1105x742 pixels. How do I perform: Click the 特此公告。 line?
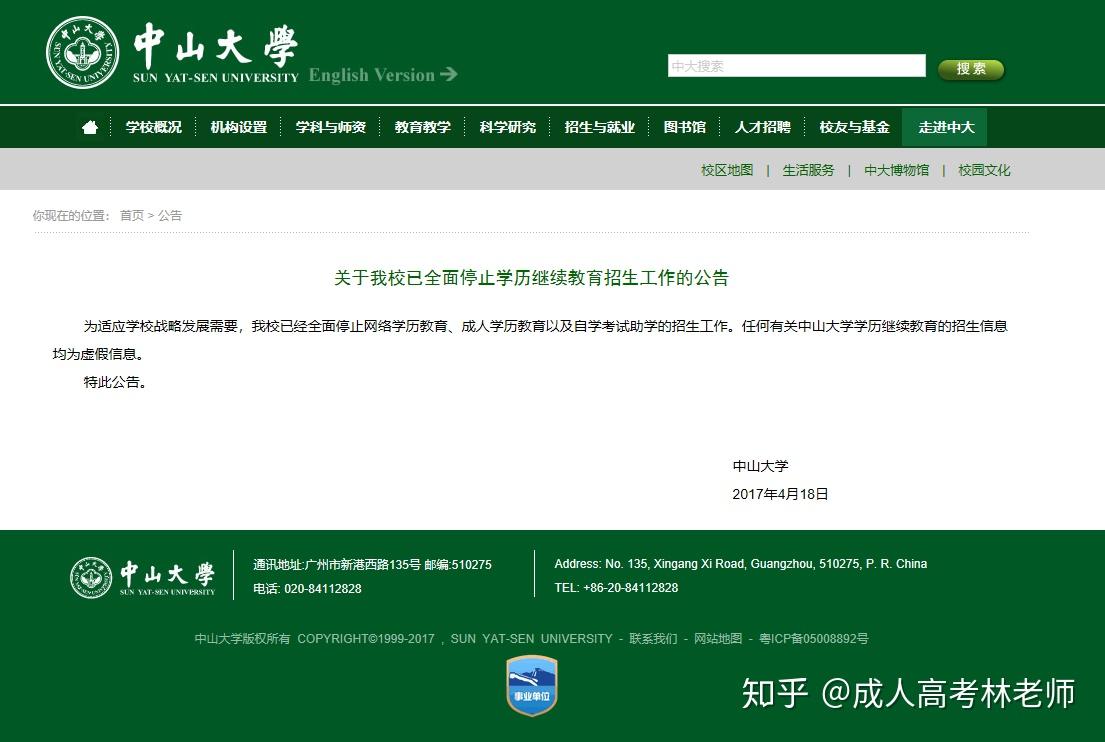115,382
